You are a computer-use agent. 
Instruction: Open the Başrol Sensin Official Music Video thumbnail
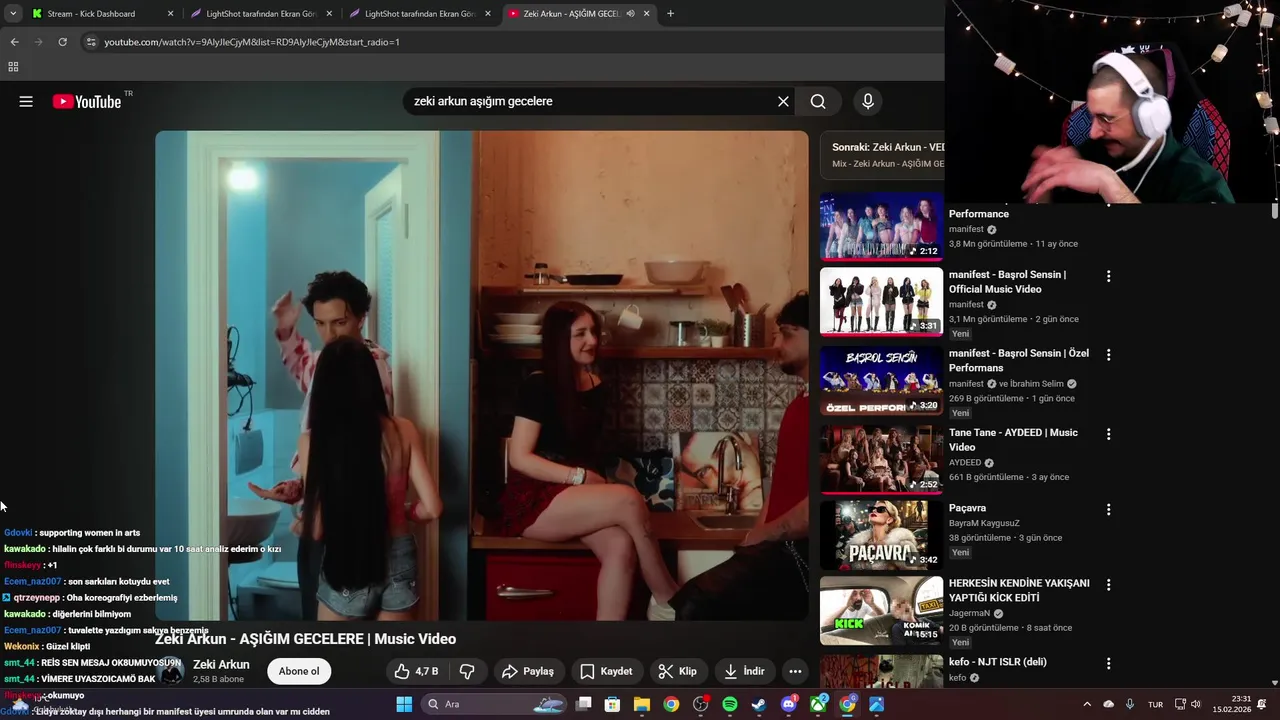pyautogui.click(x=881, y=301)
